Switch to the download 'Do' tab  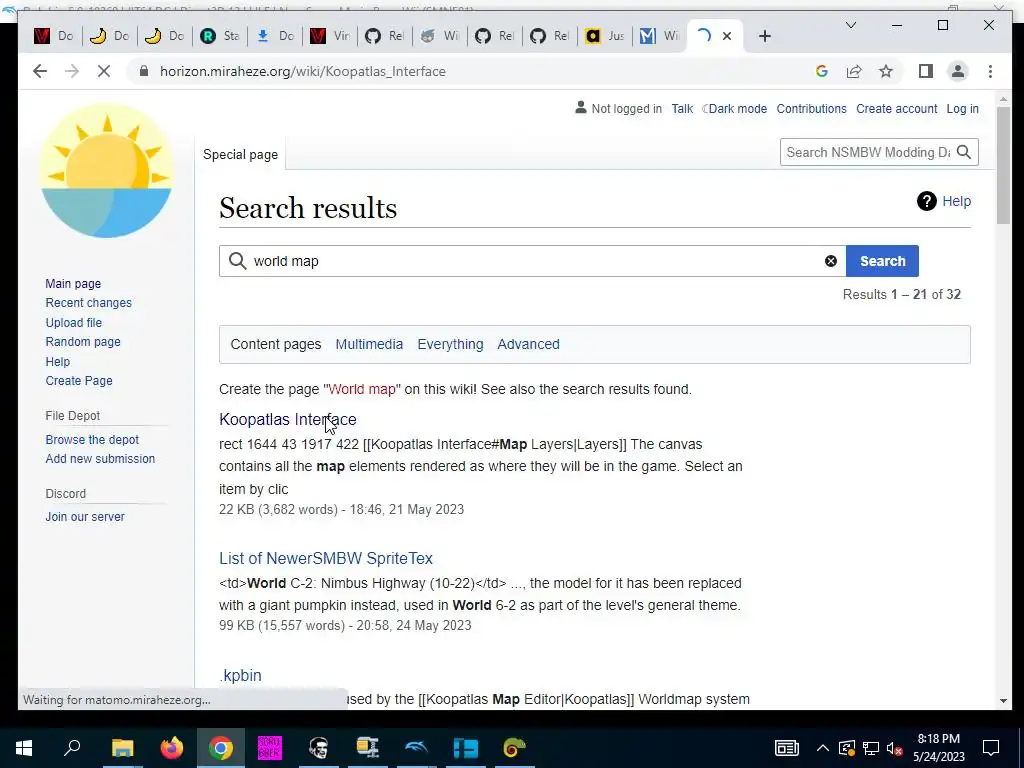point(276,36)
